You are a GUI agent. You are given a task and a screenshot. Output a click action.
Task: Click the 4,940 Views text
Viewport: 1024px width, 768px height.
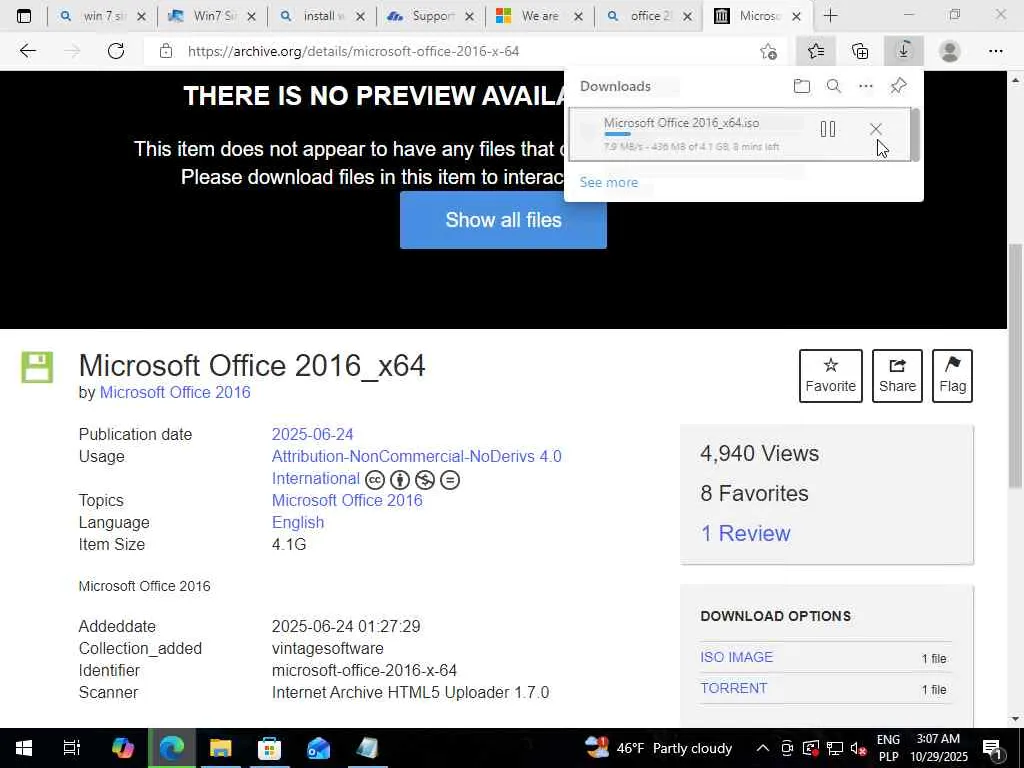point(759,453)
